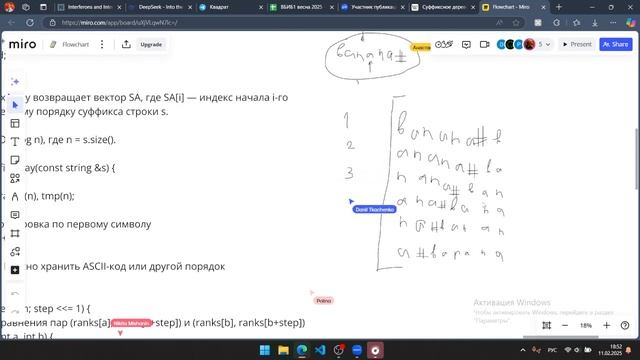
Task: Go to Miro home logo
Action: coord(22,44)
